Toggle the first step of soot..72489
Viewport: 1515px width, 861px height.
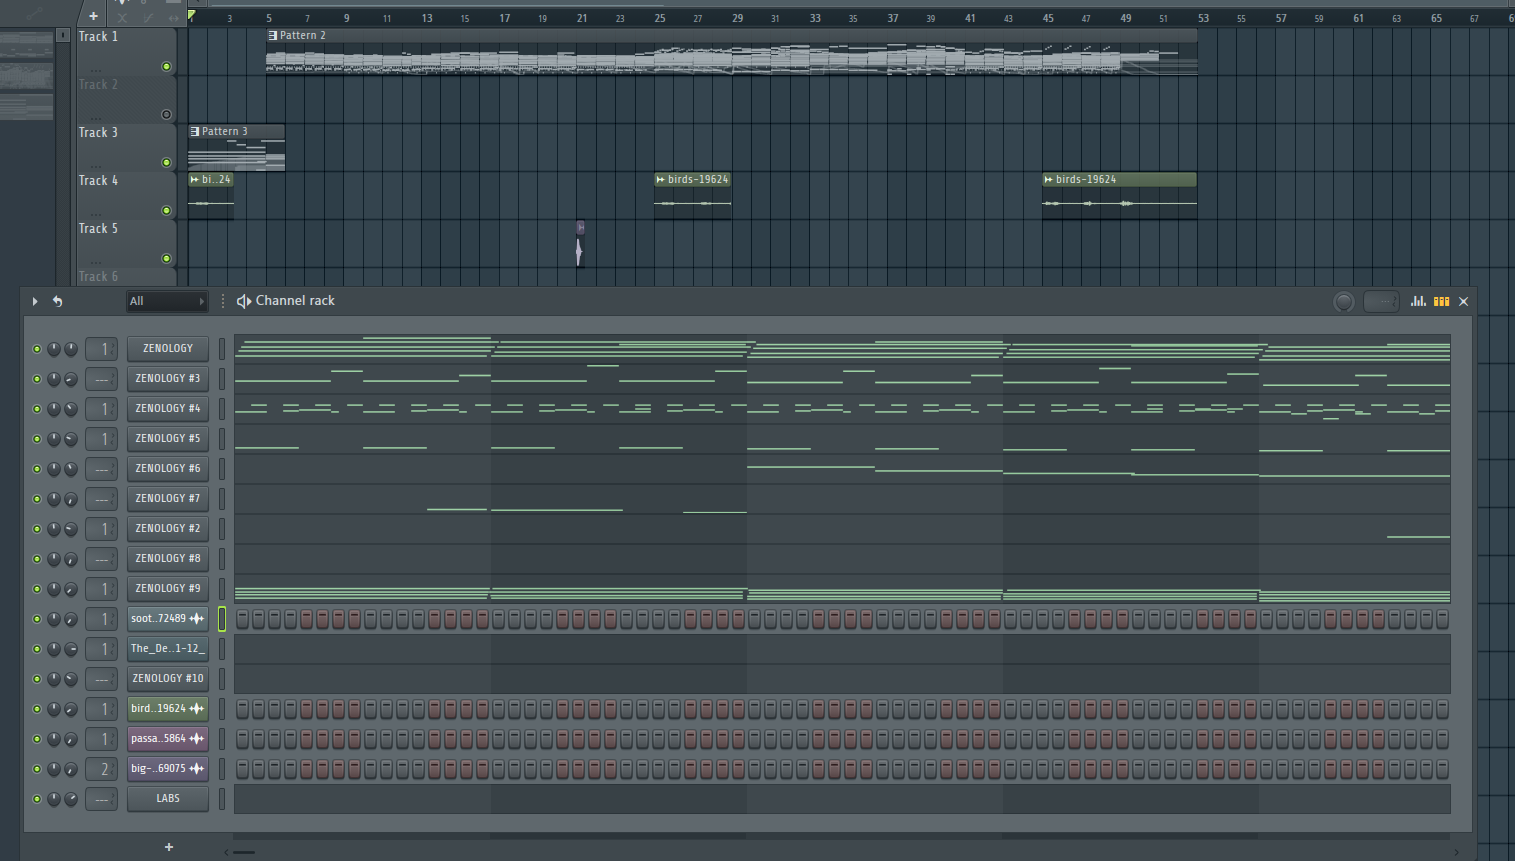point(242,619)
